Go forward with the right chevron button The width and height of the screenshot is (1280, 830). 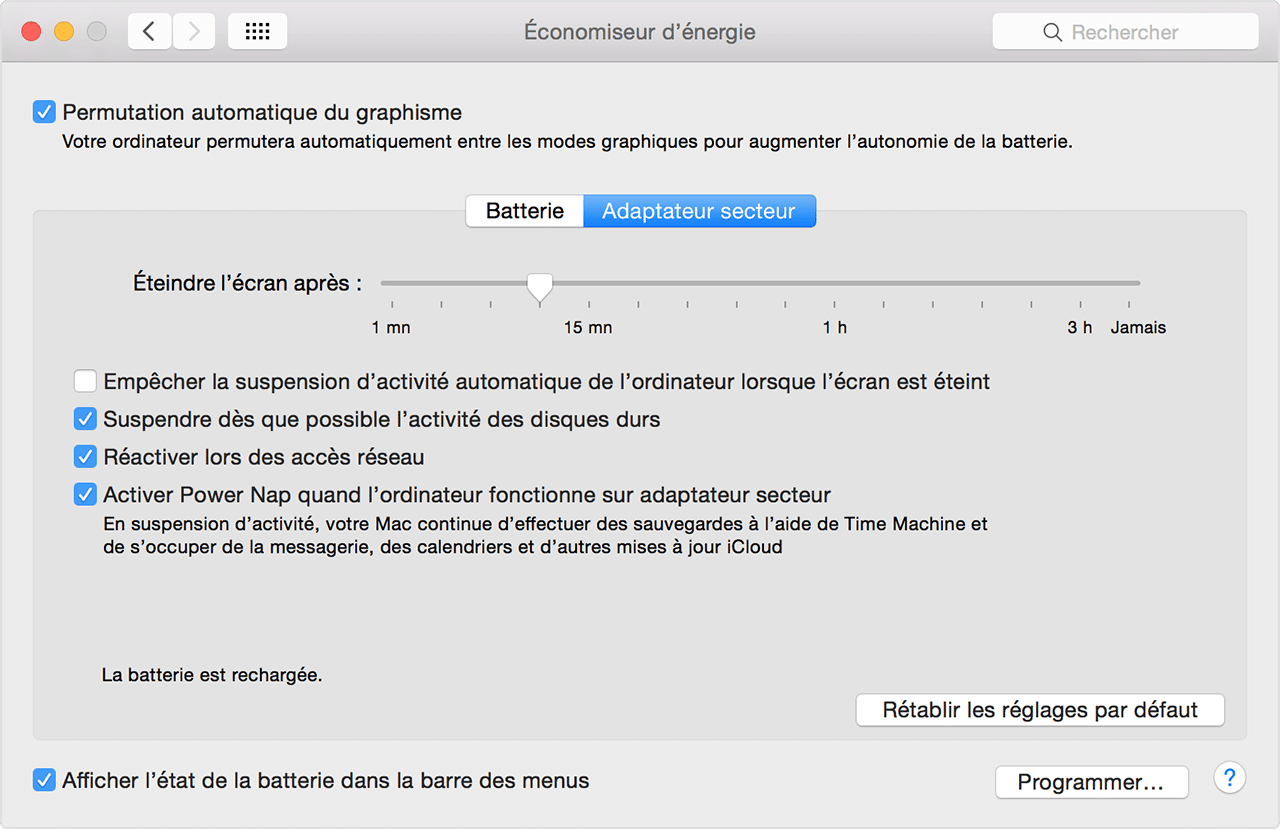(x=194, y=32)
